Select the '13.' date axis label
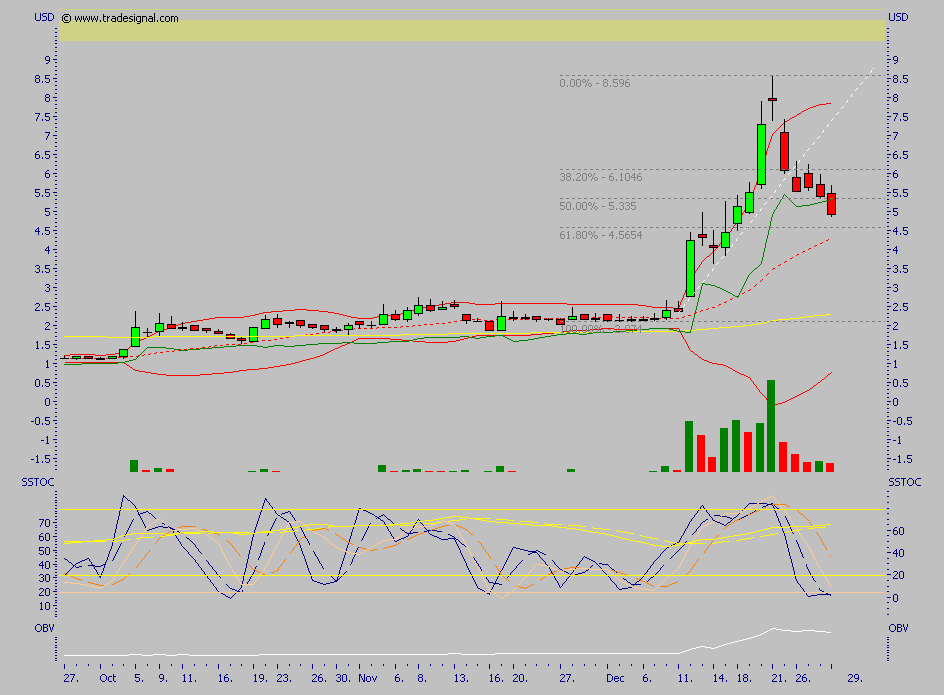This screenshot has height=695, width=944. pos(461,678)
